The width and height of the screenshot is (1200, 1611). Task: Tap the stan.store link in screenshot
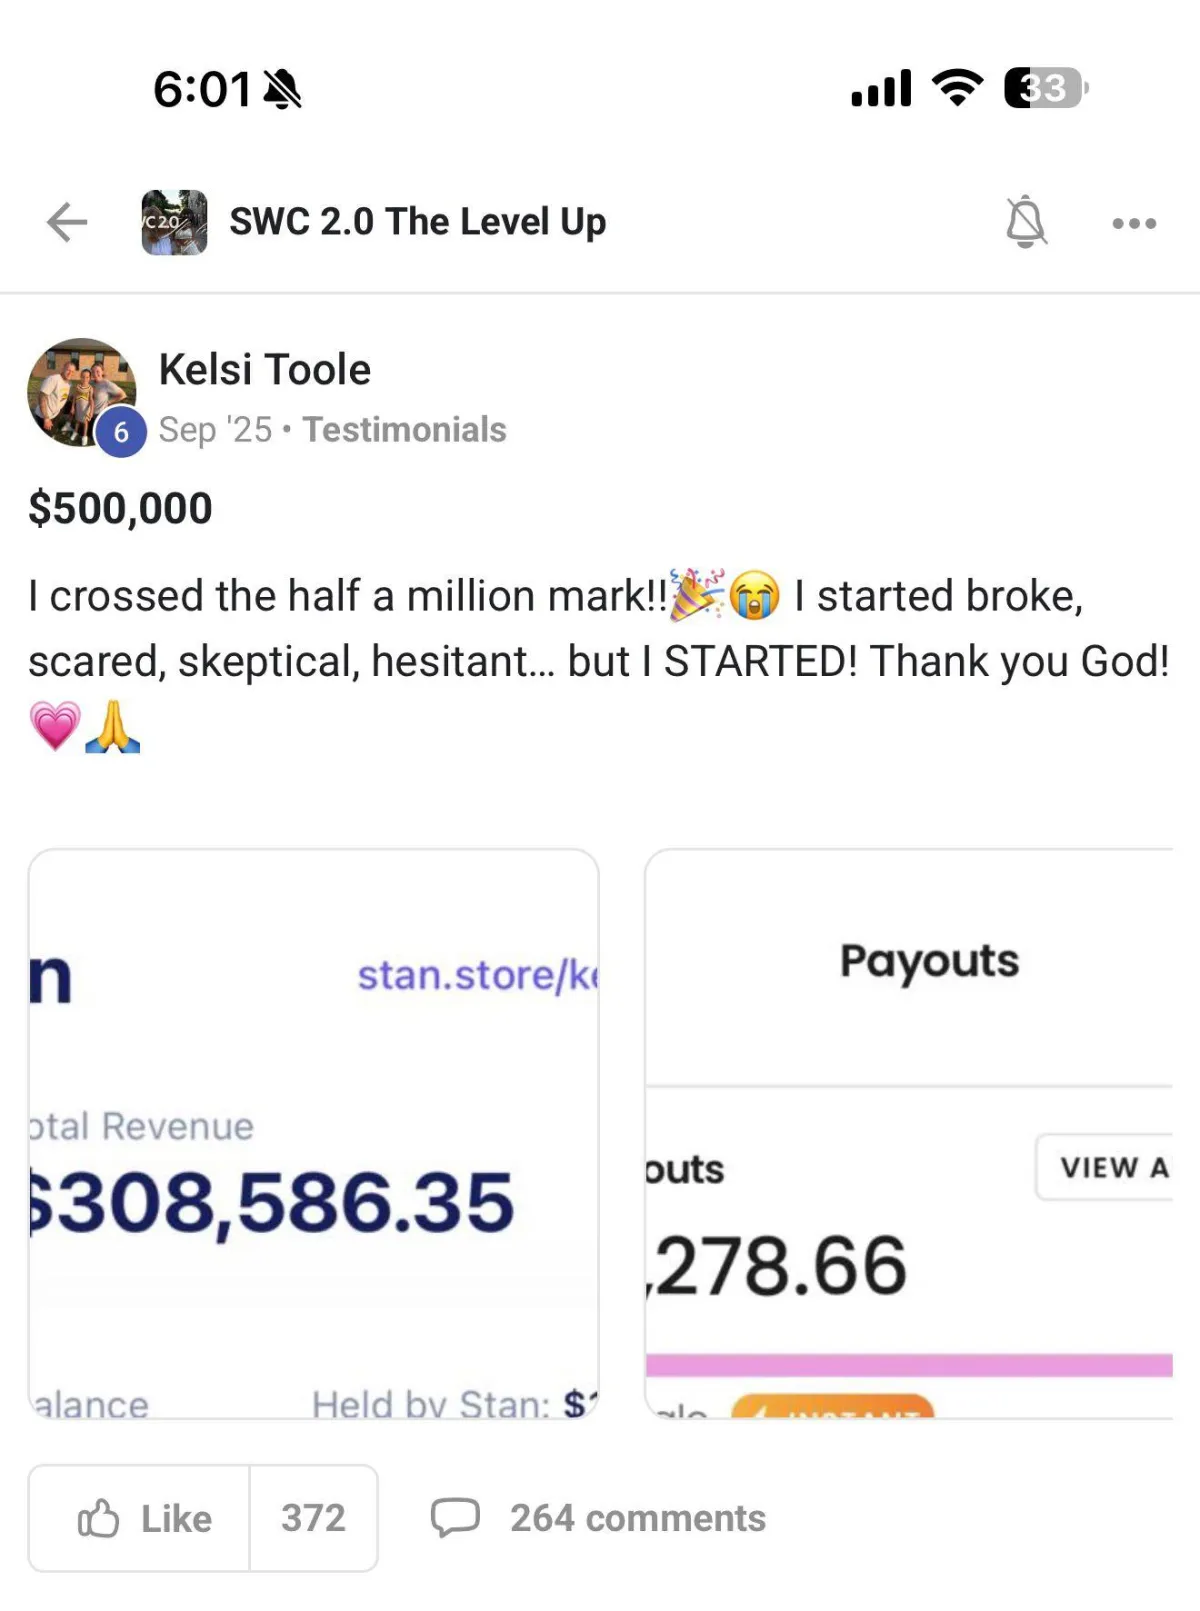(476, 975)
